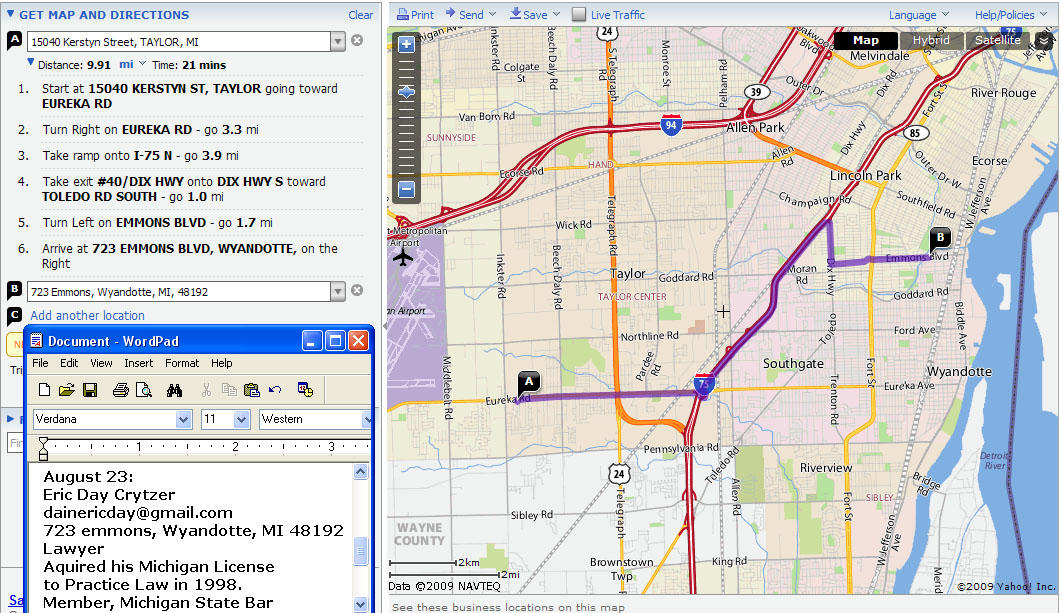1062x613 pixels.
Task: Click the WordPad Print icon
Action: 120,390
